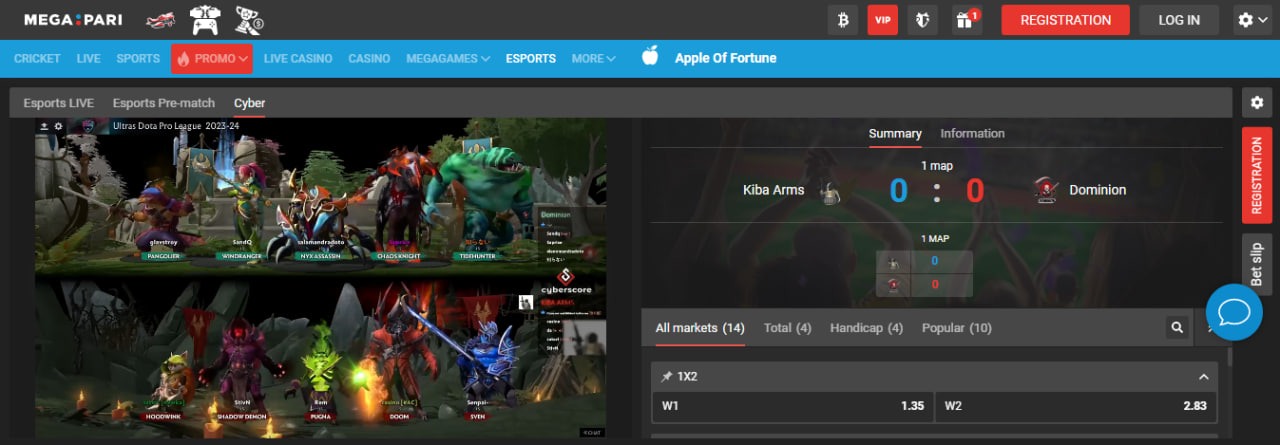Select ESPORTS in navigation bar
The height and width of the screenshot is (445, 1280).
pos(531,59)
